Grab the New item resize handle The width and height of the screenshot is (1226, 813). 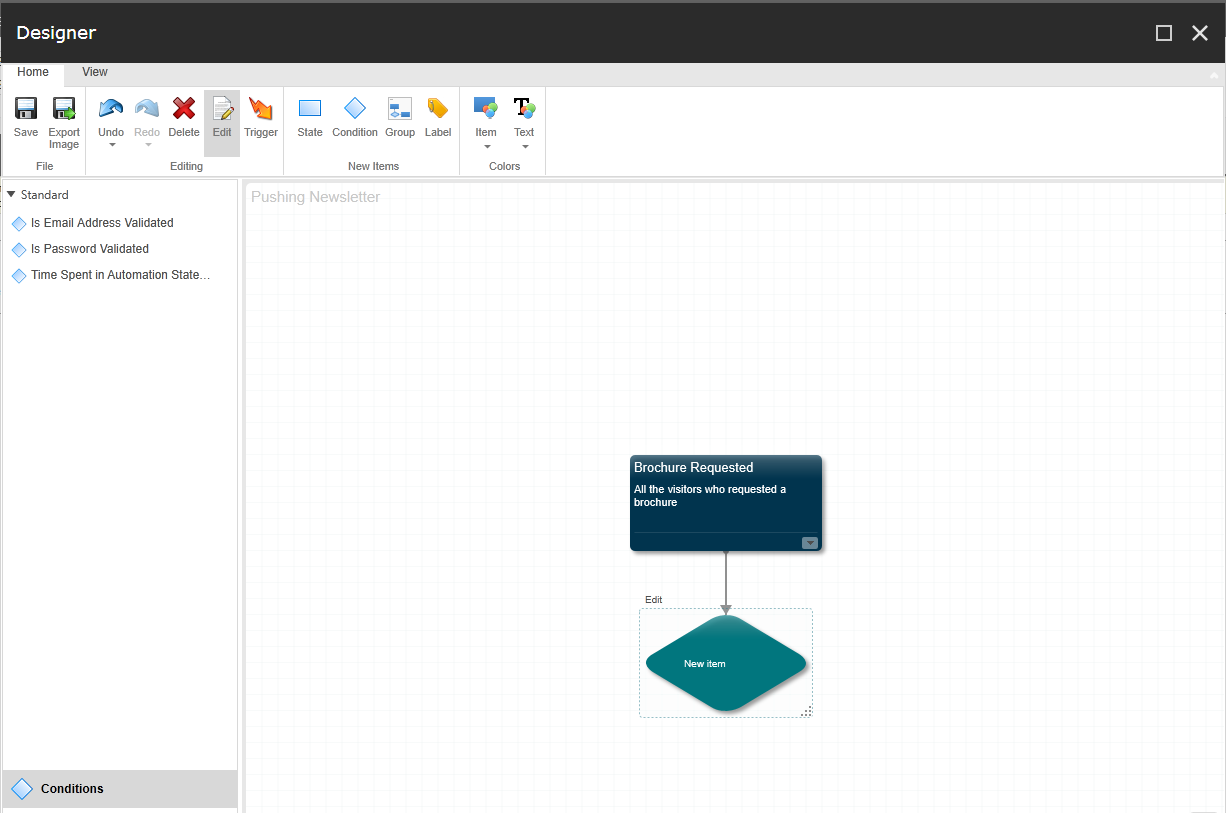806,711
